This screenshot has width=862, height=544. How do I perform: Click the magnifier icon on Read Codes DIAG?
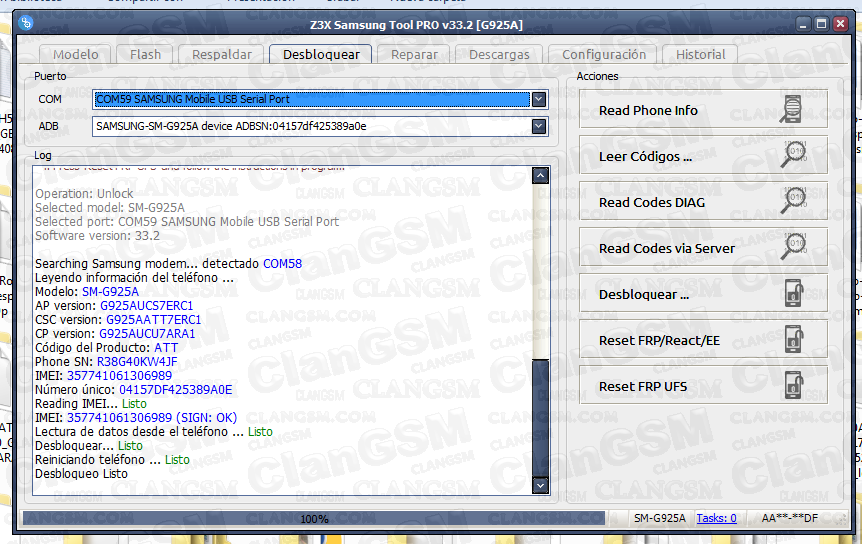pos(794,202)
